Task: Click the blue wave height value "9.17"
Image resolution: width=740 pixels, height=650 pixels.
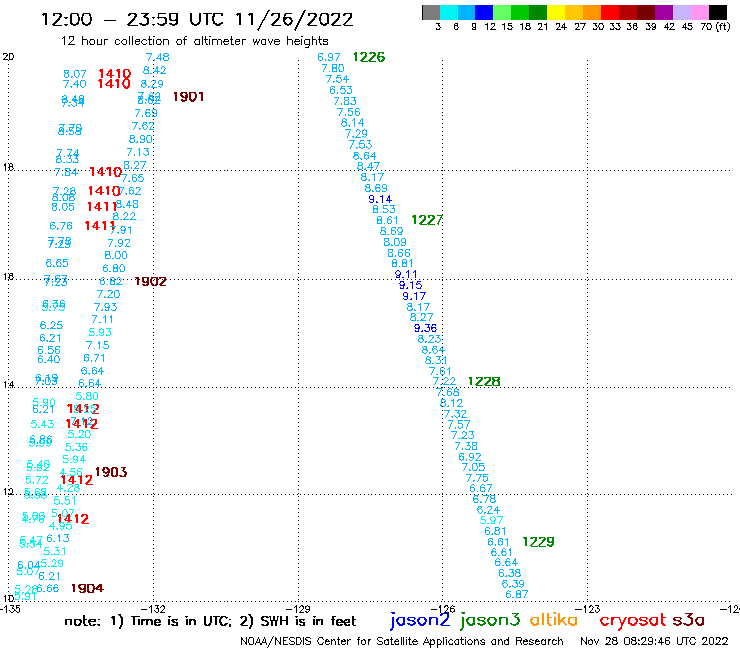Action: tap(414, 296)
